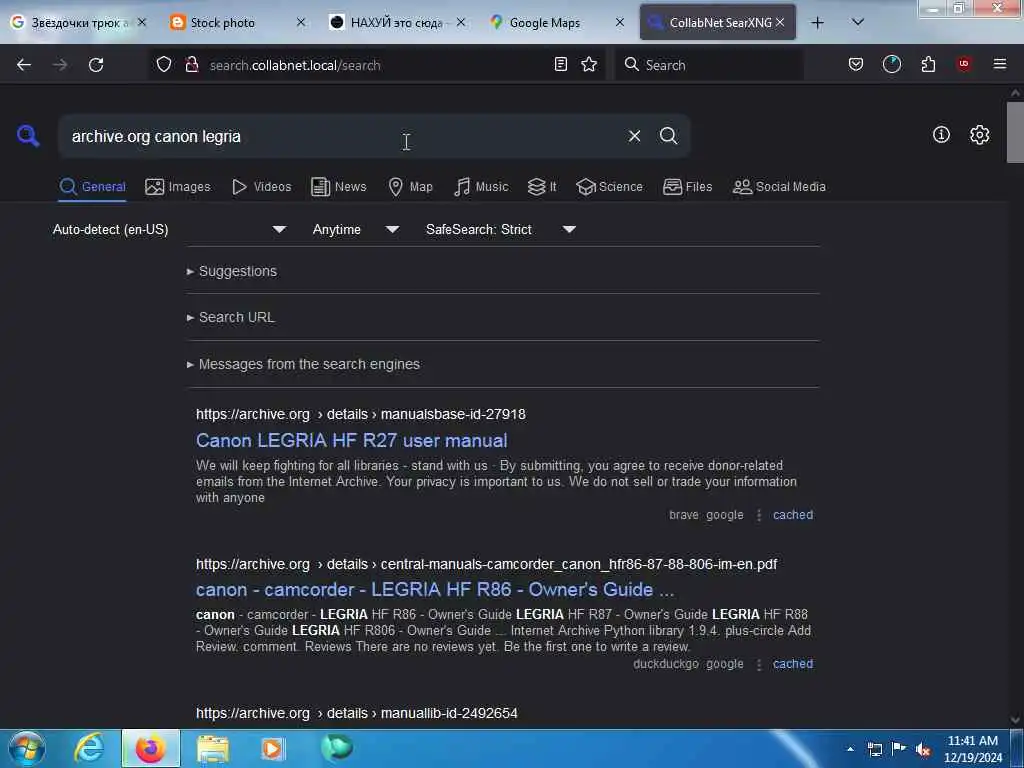Open SearXNG preferences gear
The image size is (1024, 768).
[979, 135]
